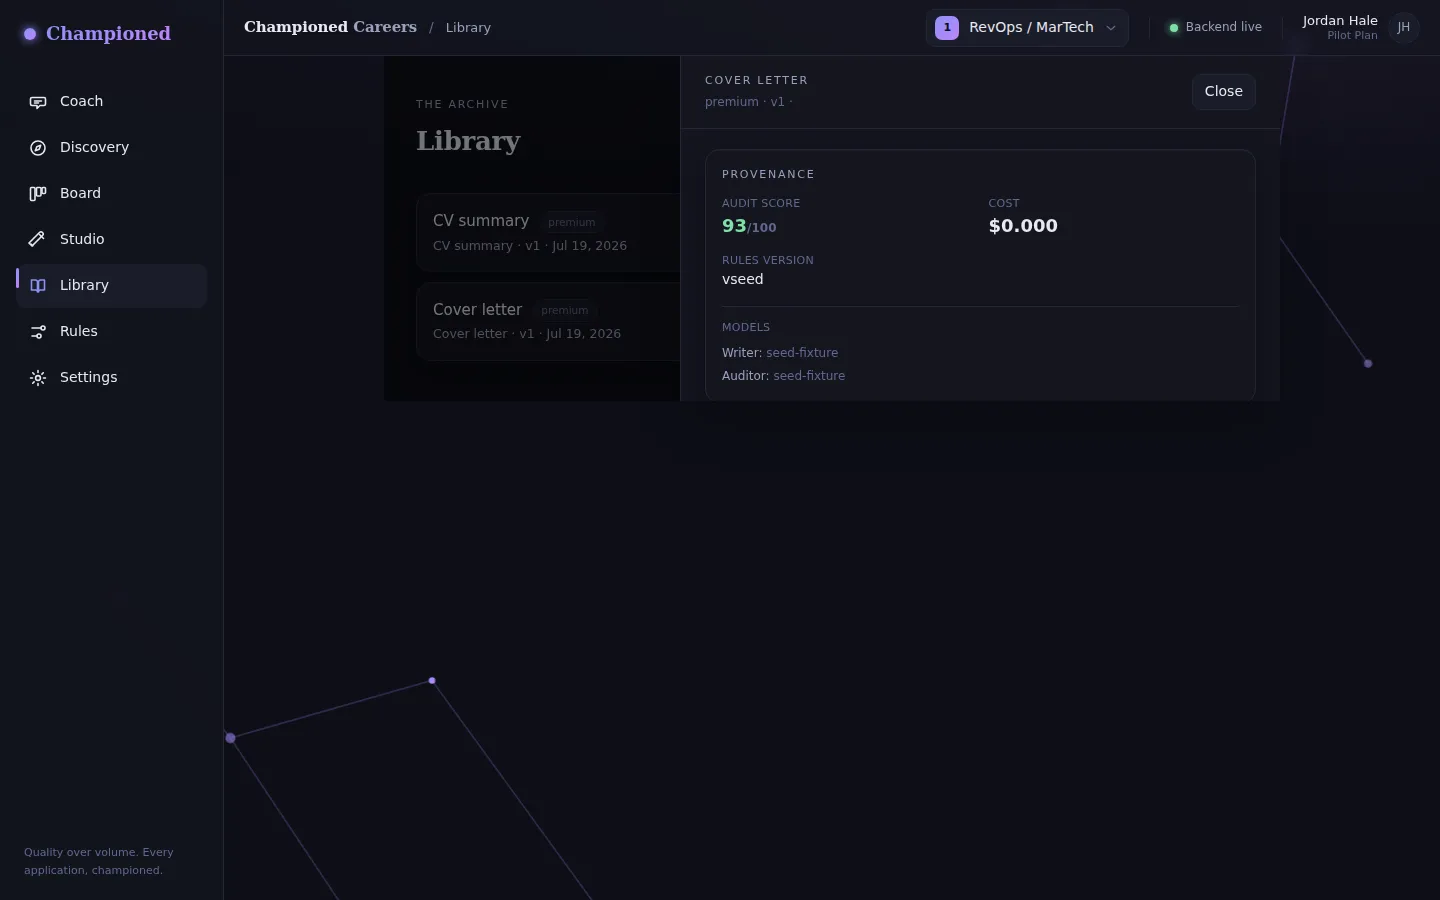Close the cover letter panel
The width and height of the screenshot is (1440, 900).
coord(1224,92)
